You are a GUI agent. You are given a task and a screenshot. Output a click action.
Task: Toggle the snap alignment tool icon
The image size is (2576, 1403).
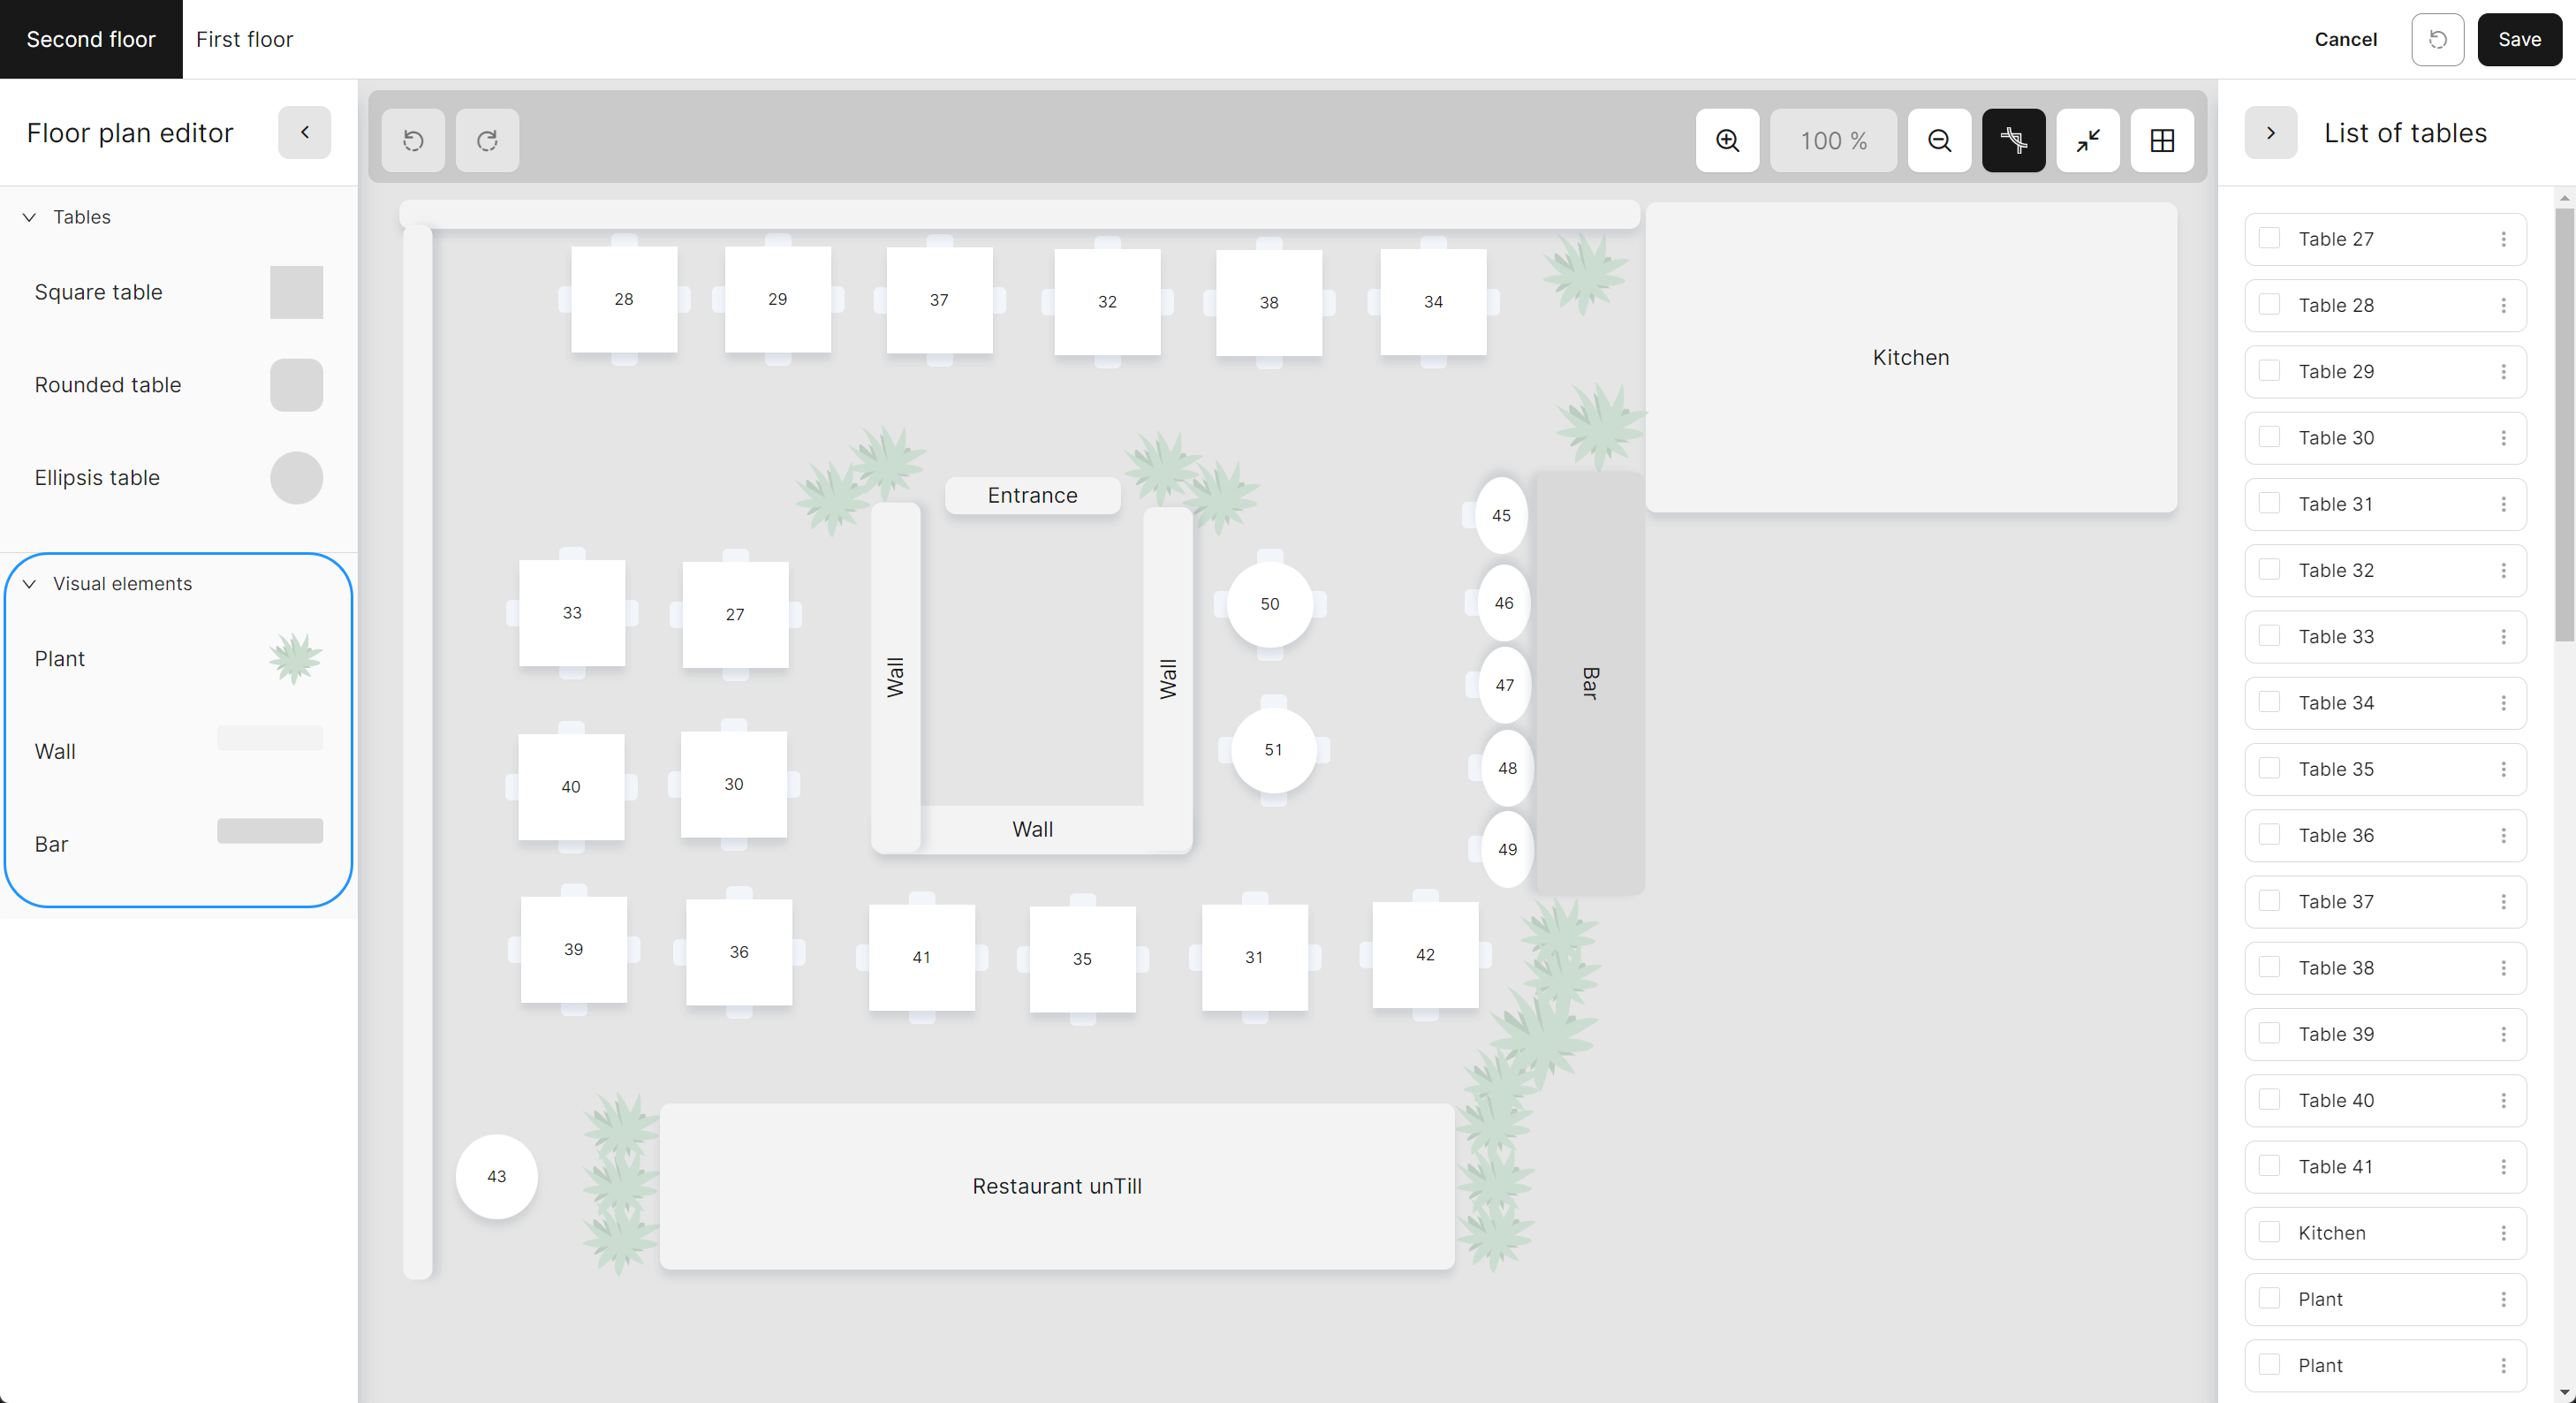click(x=2013, y=141)
